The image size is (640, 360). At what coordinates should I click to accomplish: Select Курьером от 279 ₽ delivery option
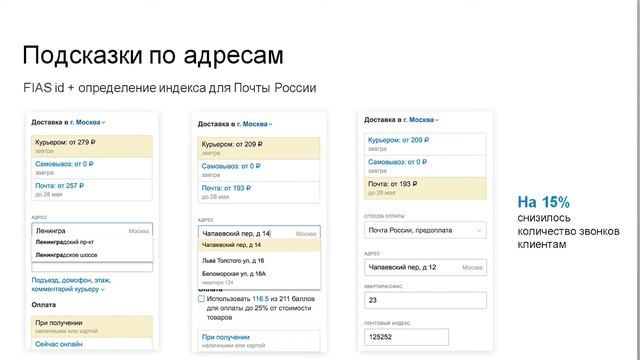(x=92, y=147)
